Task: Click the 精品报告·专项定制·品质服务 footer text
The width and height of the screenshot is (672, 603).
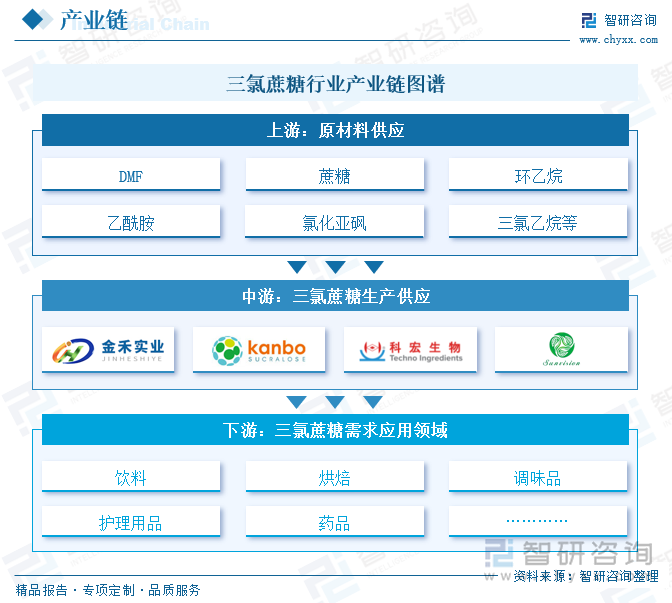Action: coord(108,590)
